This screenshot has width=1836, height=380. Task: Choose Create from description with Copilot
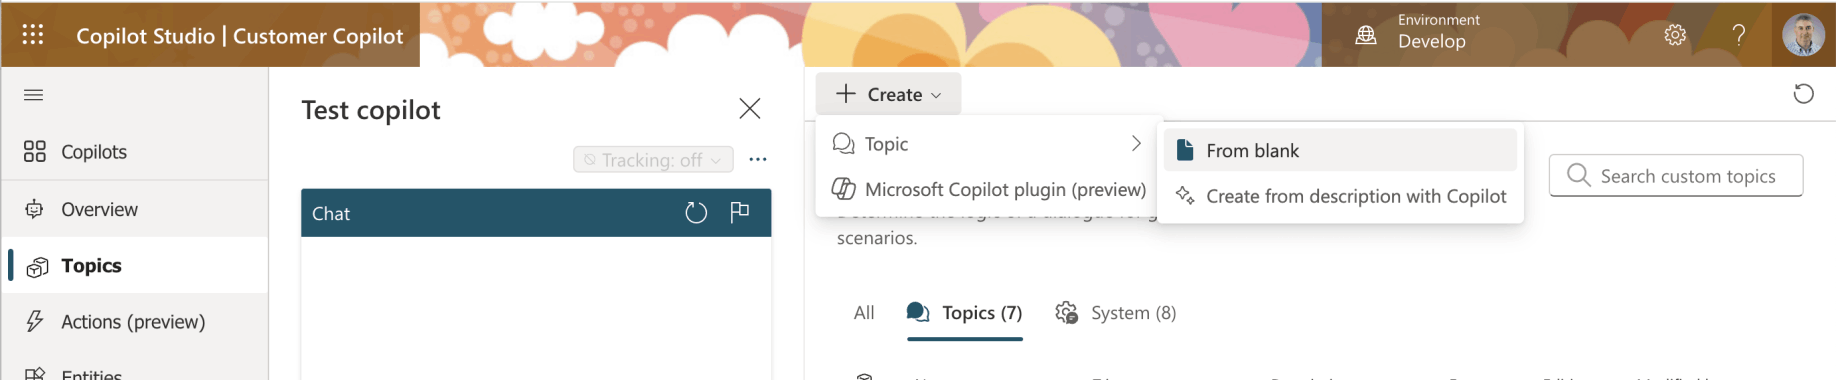click(1340, 196)
